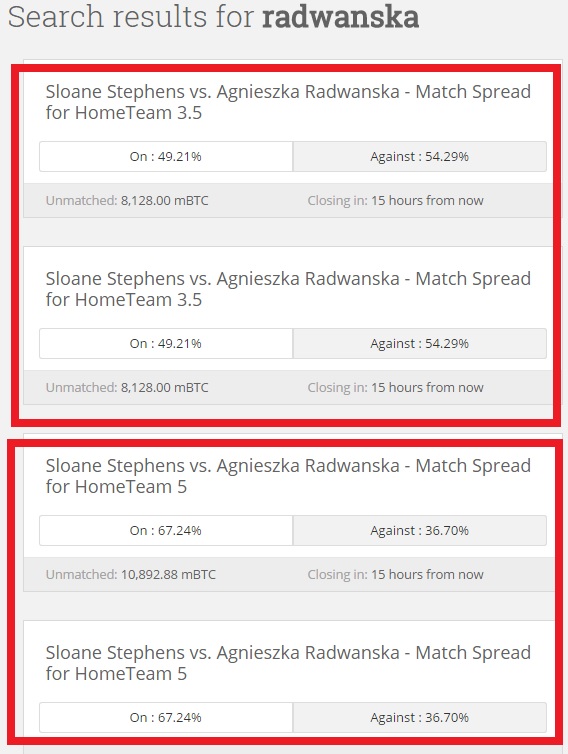Click bold radwanska search keyword

coord(341,17)
